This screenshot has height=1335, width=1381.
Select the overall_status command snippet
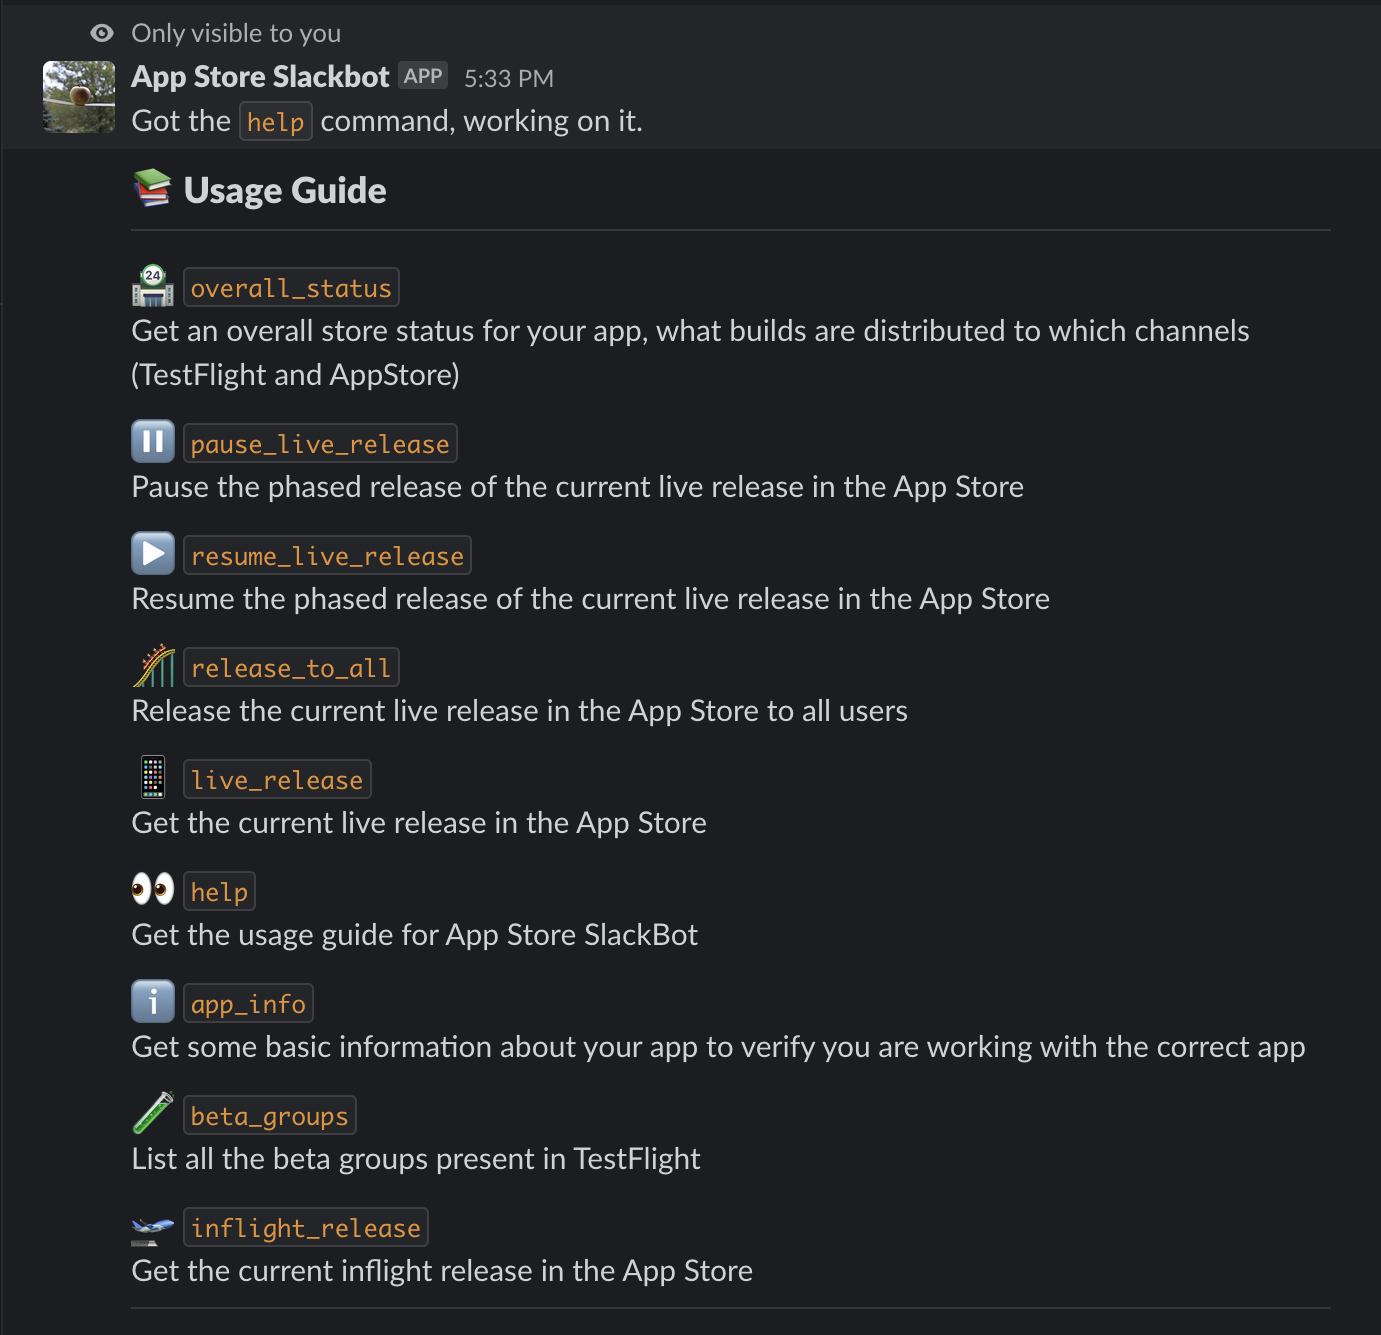pos(291,287)
